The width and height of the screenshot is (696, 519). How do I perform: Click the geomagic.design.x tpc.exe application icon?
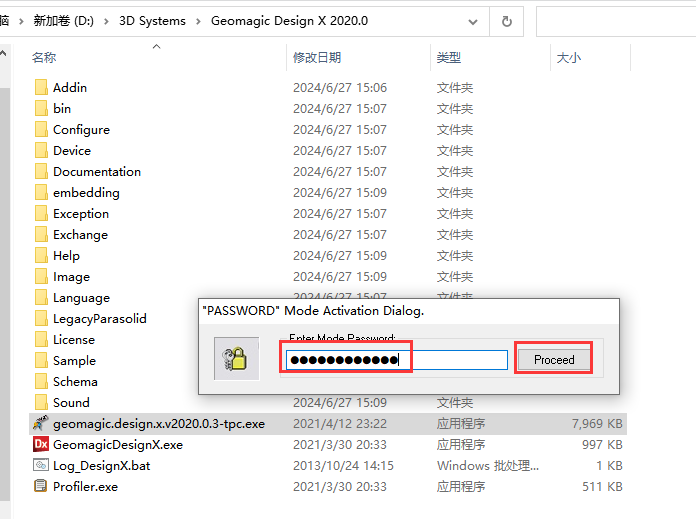pyautogui.click(x=40, y=423)
